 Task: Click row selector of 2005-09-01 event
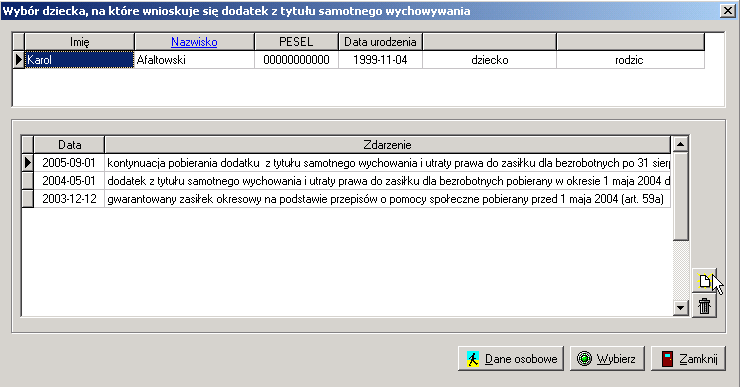[28, 163]
